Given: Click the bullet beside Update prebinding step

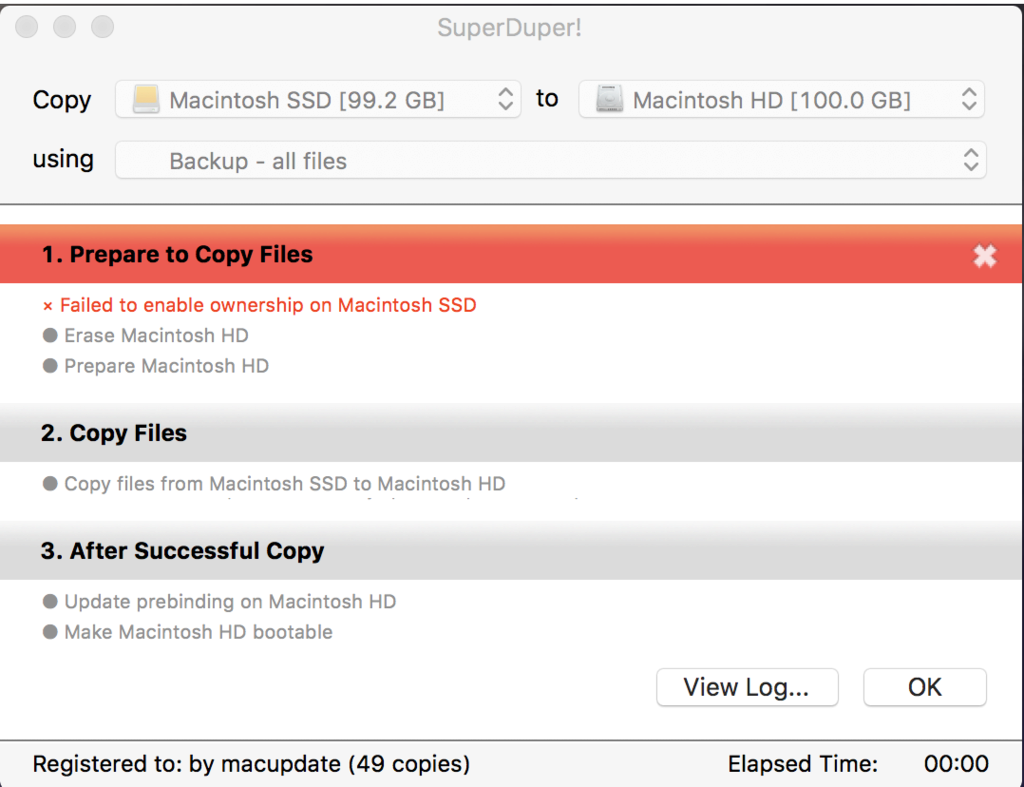Looking at the screenshot, I should [x=50, y=602].
